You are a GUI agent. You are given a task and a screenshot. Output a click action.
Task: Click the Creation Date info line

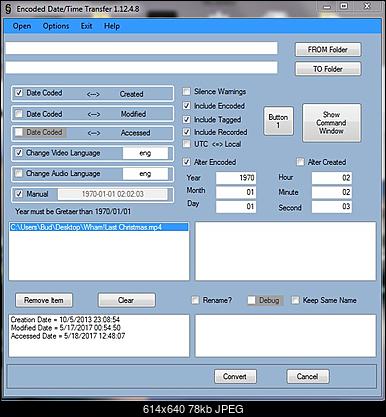[65, 319]
